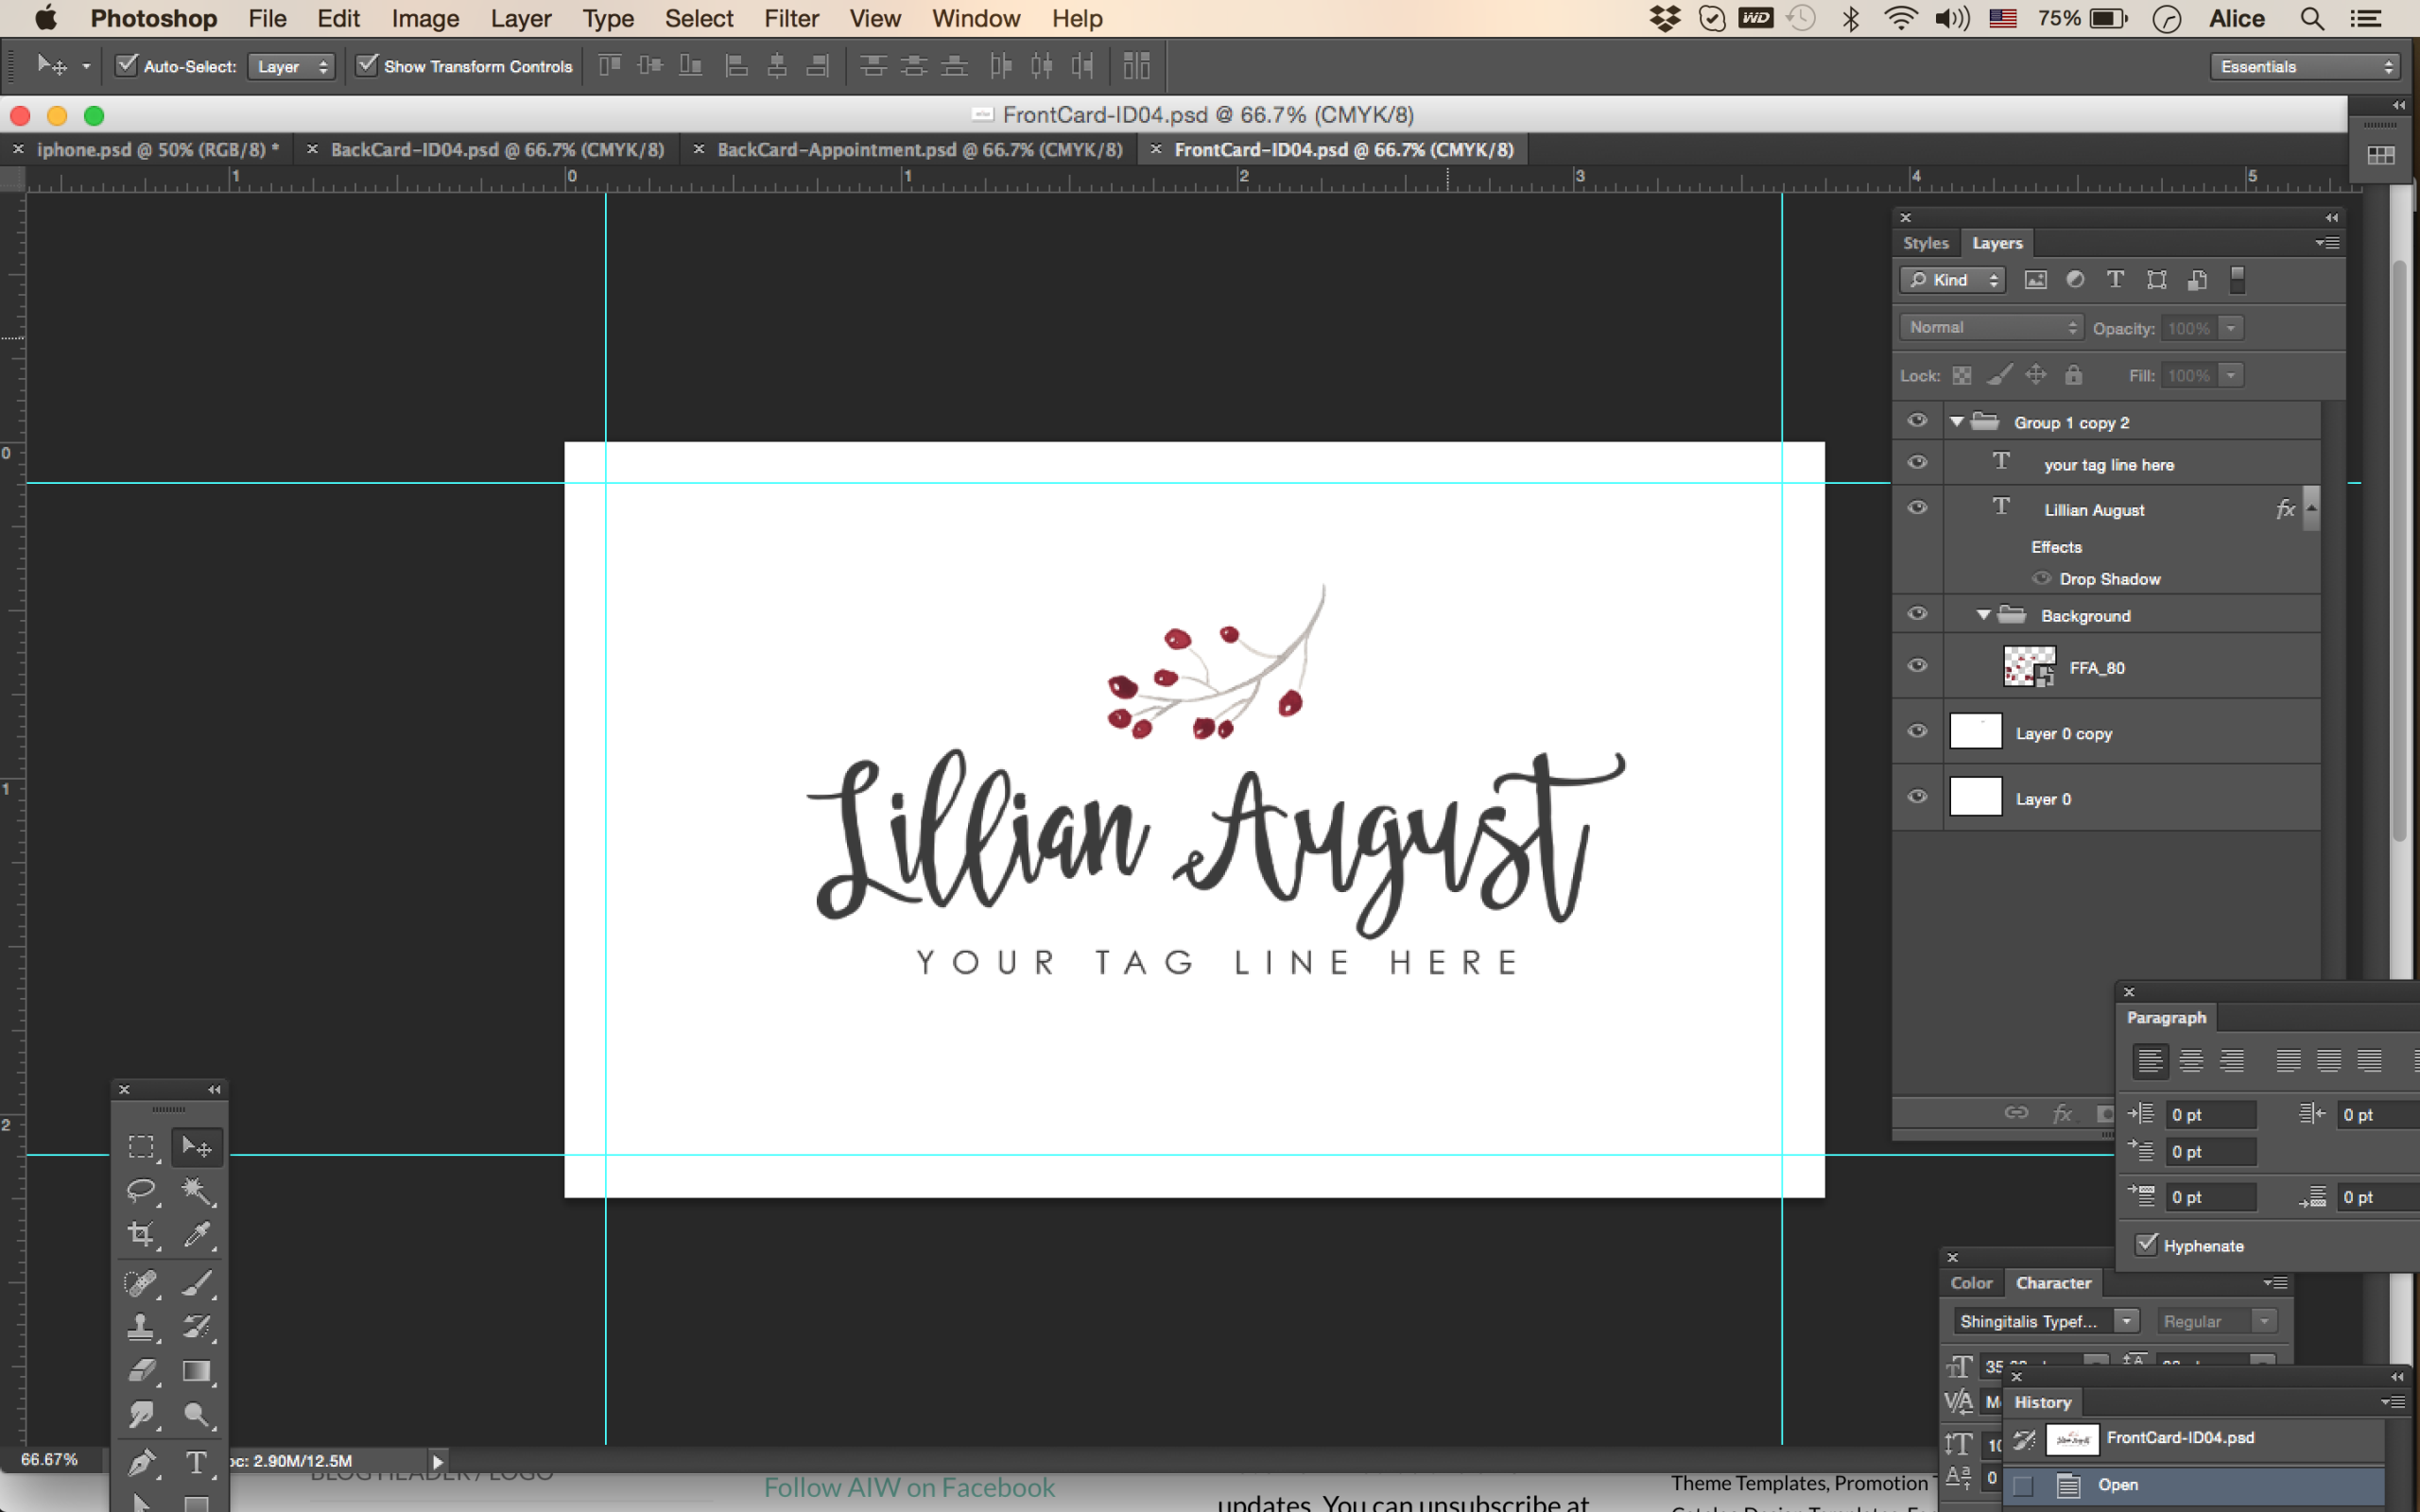Screen dimensions: 2420x1512
Task: Select the Open history state
Action: (x=2193, y=1484)
